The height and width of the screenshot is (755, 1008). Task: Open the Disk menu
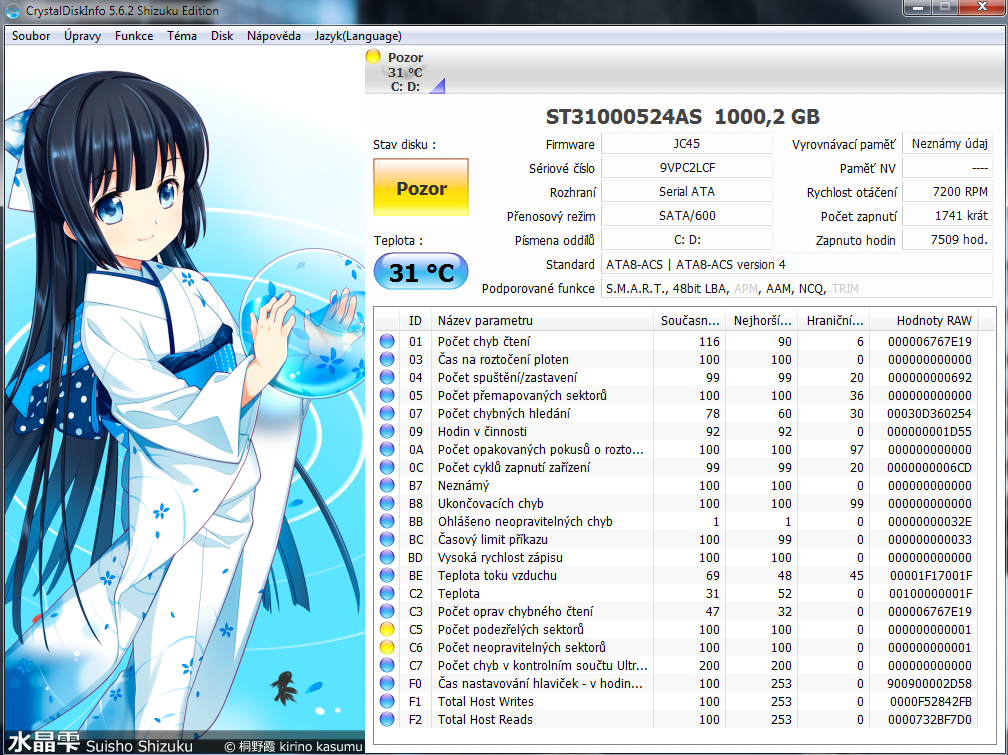pos(222,36)
